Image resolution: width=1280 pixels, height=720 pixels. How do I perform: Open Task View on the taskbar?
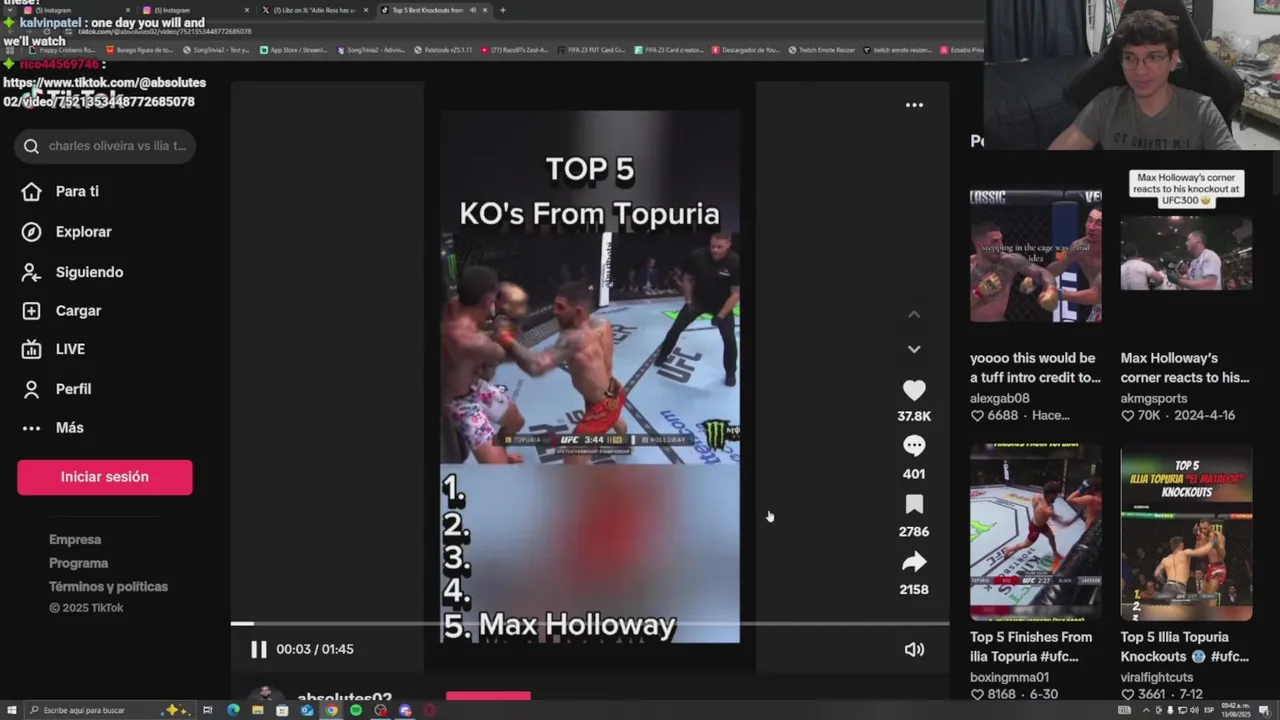coord(208,710)
